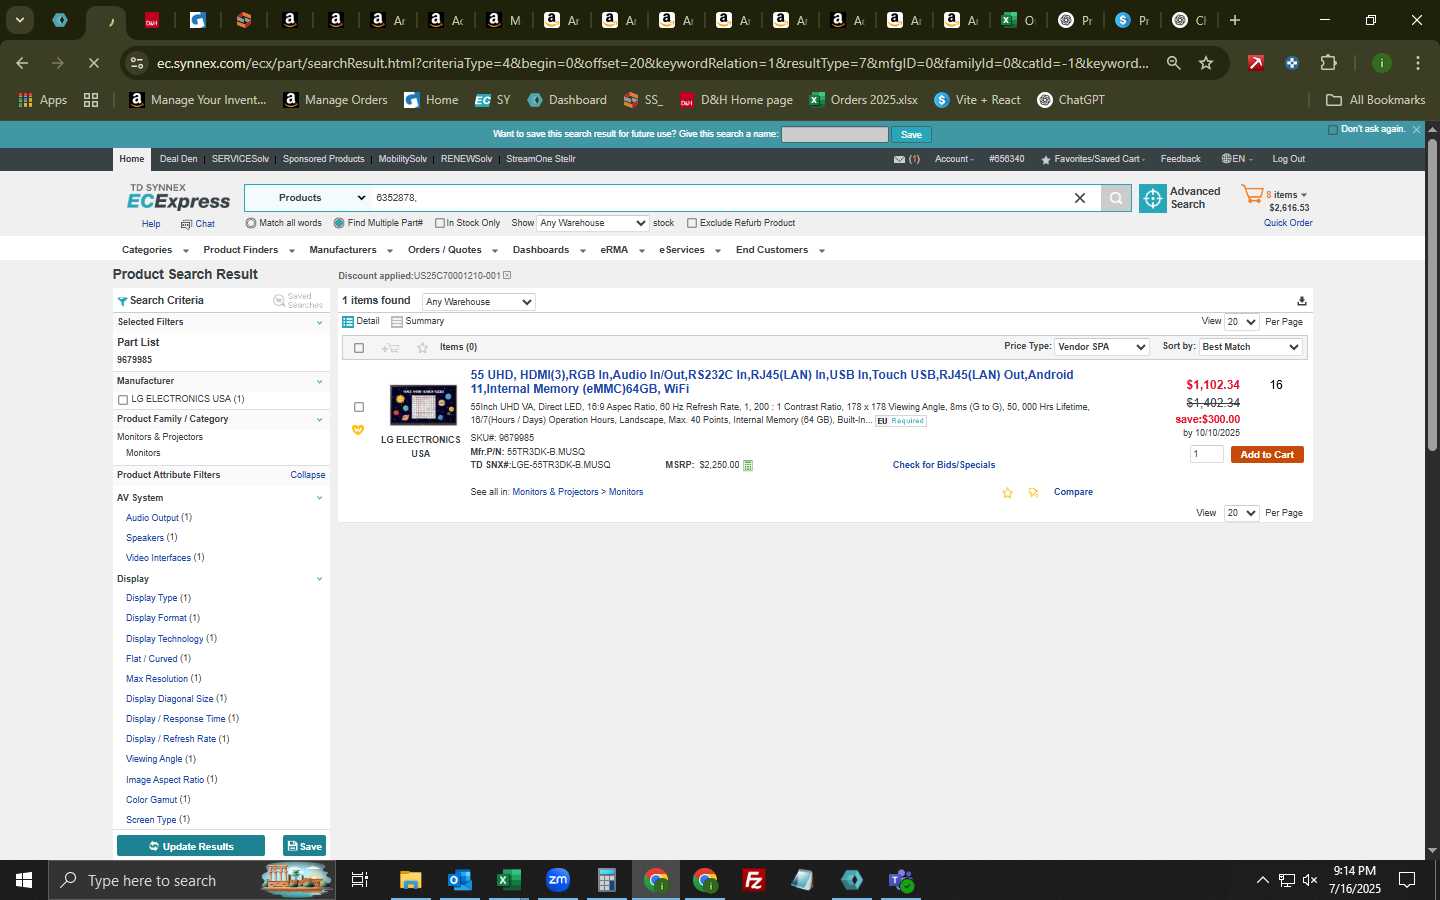The height and width of the screenshot is (900, 1440).
Task: Open File Explorer from the taskbar
Action: [410, 880]
